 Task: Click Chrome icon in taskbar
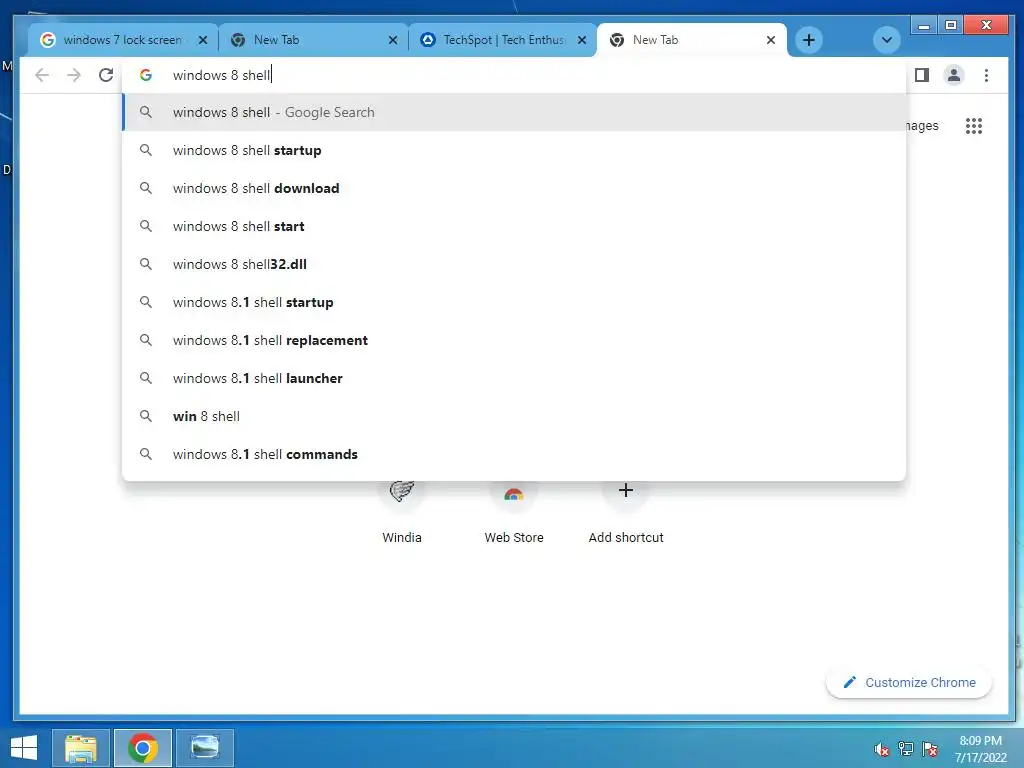click(x=143, y=748)
